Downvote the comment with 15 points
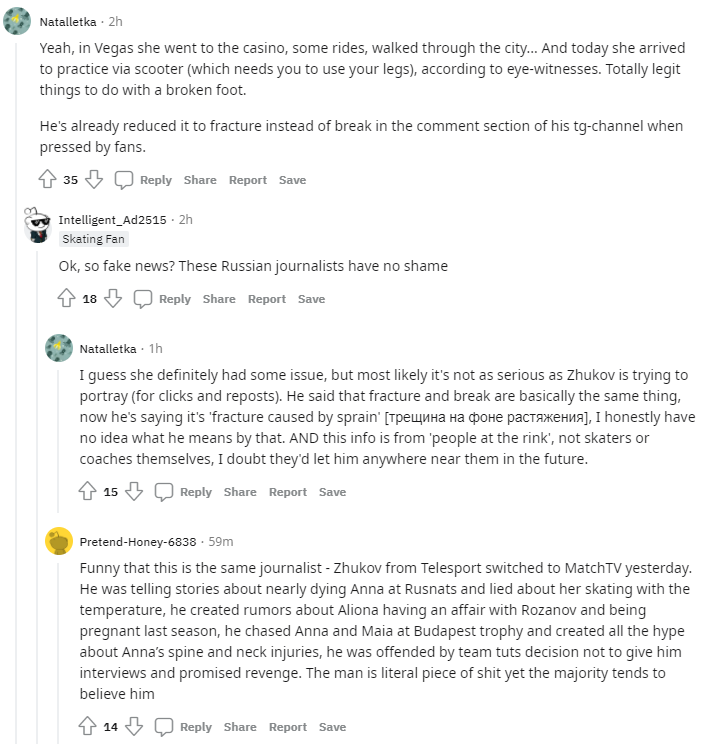723x744 pixels. point(134,492)
